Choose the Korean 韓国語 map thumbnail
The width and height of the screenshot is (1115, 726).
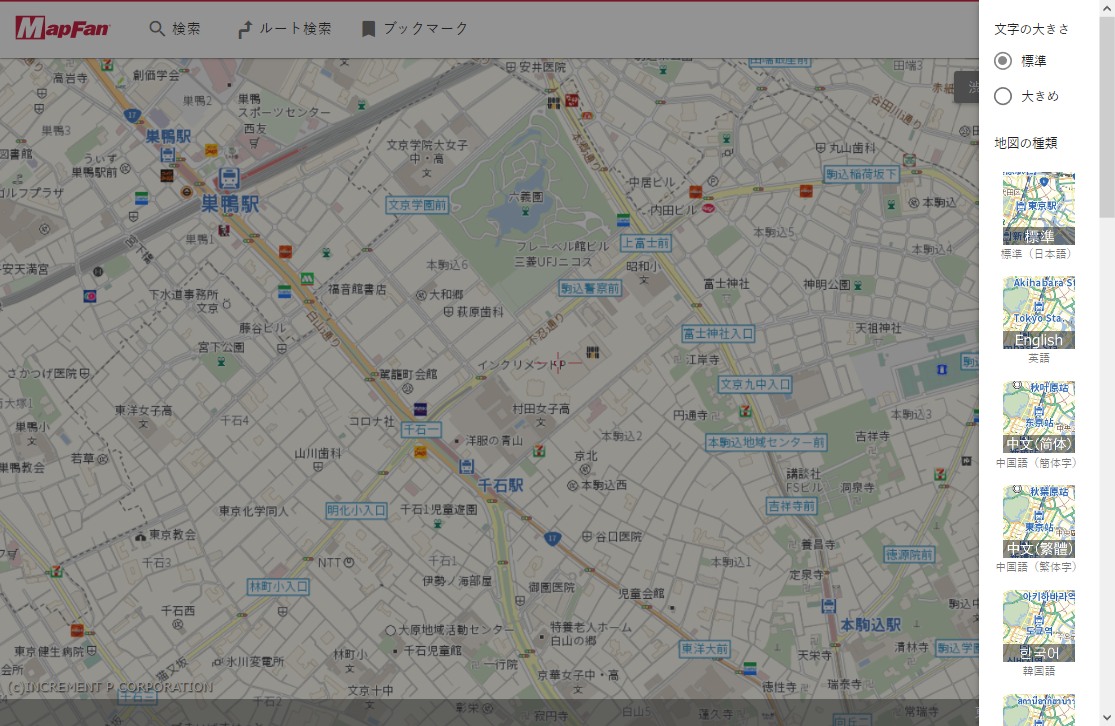point(1039,626)
